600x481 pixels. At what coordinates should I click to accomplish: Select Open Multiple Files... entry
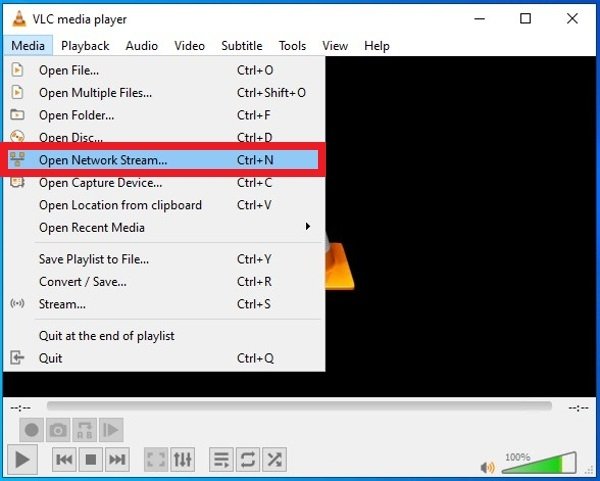164,93
